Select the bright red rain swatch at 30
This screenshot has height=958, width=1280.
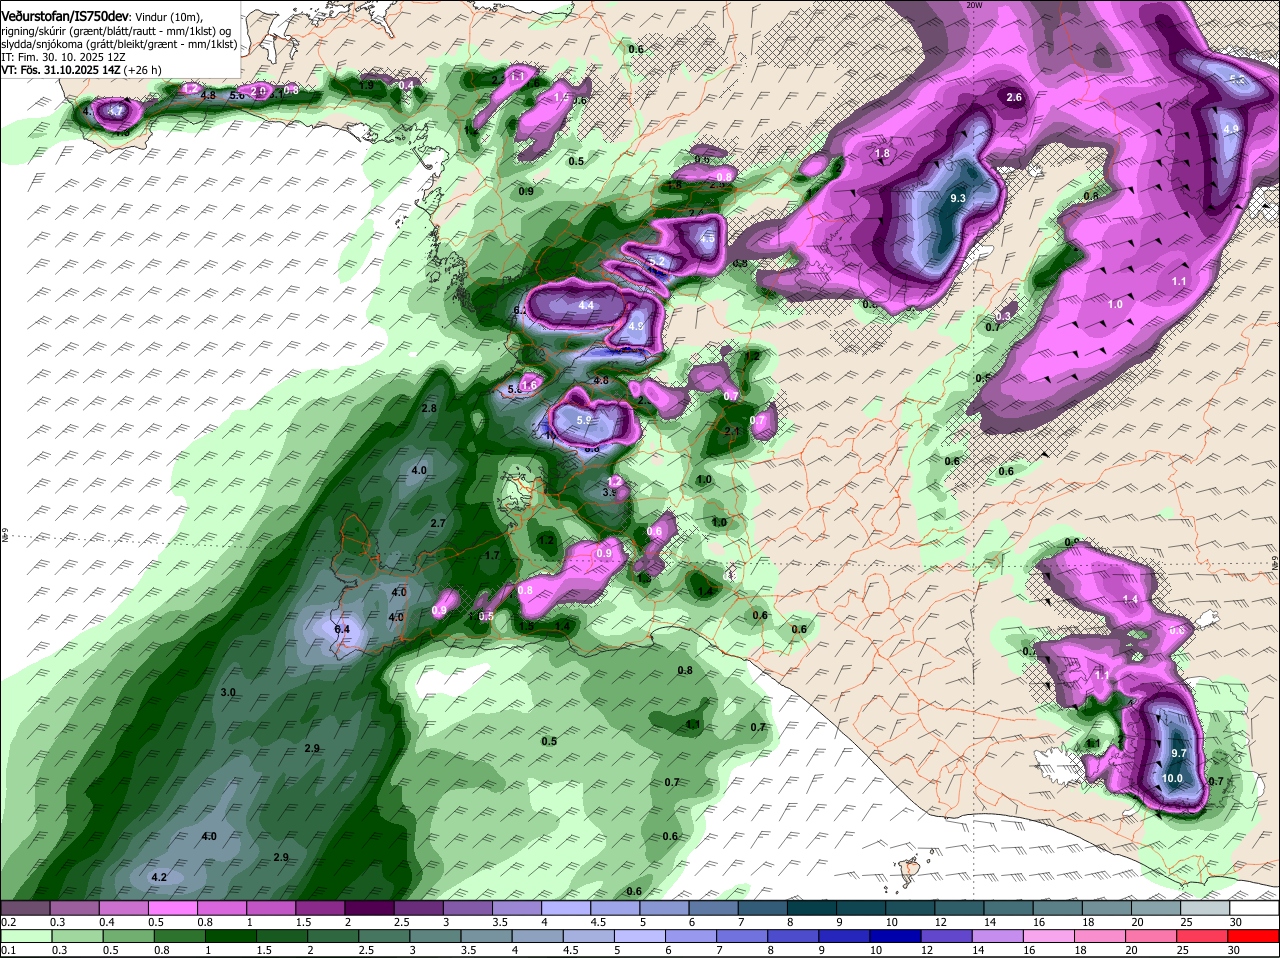point(1254,935)
